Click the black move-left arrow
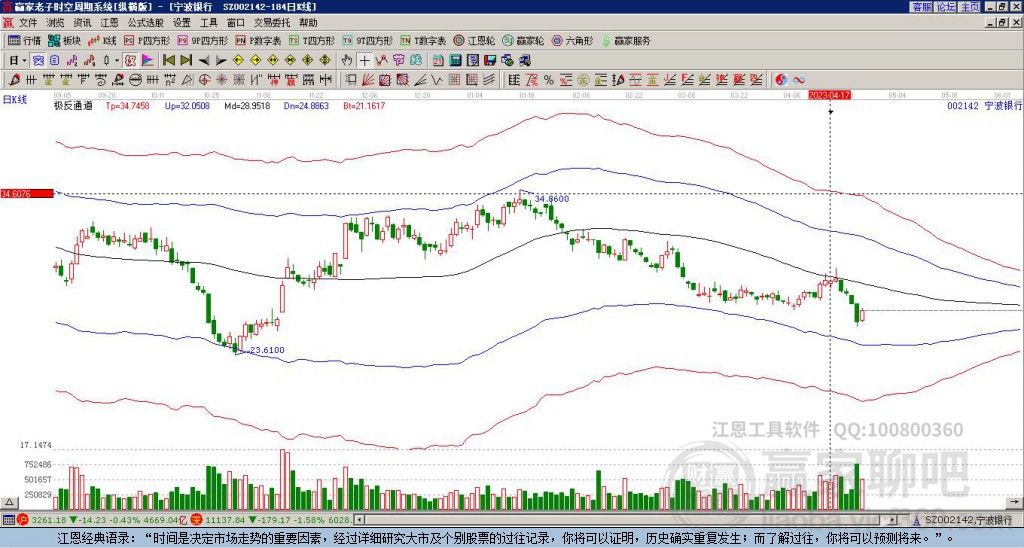The width and height of the screenshot is (1024, 548). point(204,61)
